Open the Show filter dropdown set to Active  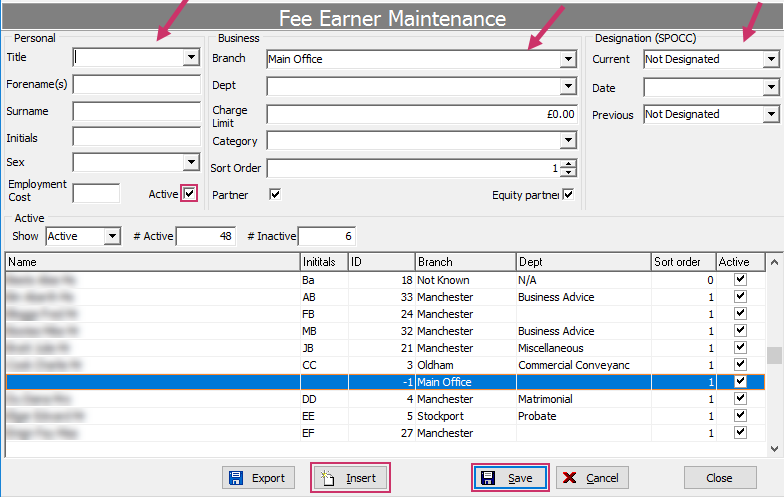click(x=112, y=236)
